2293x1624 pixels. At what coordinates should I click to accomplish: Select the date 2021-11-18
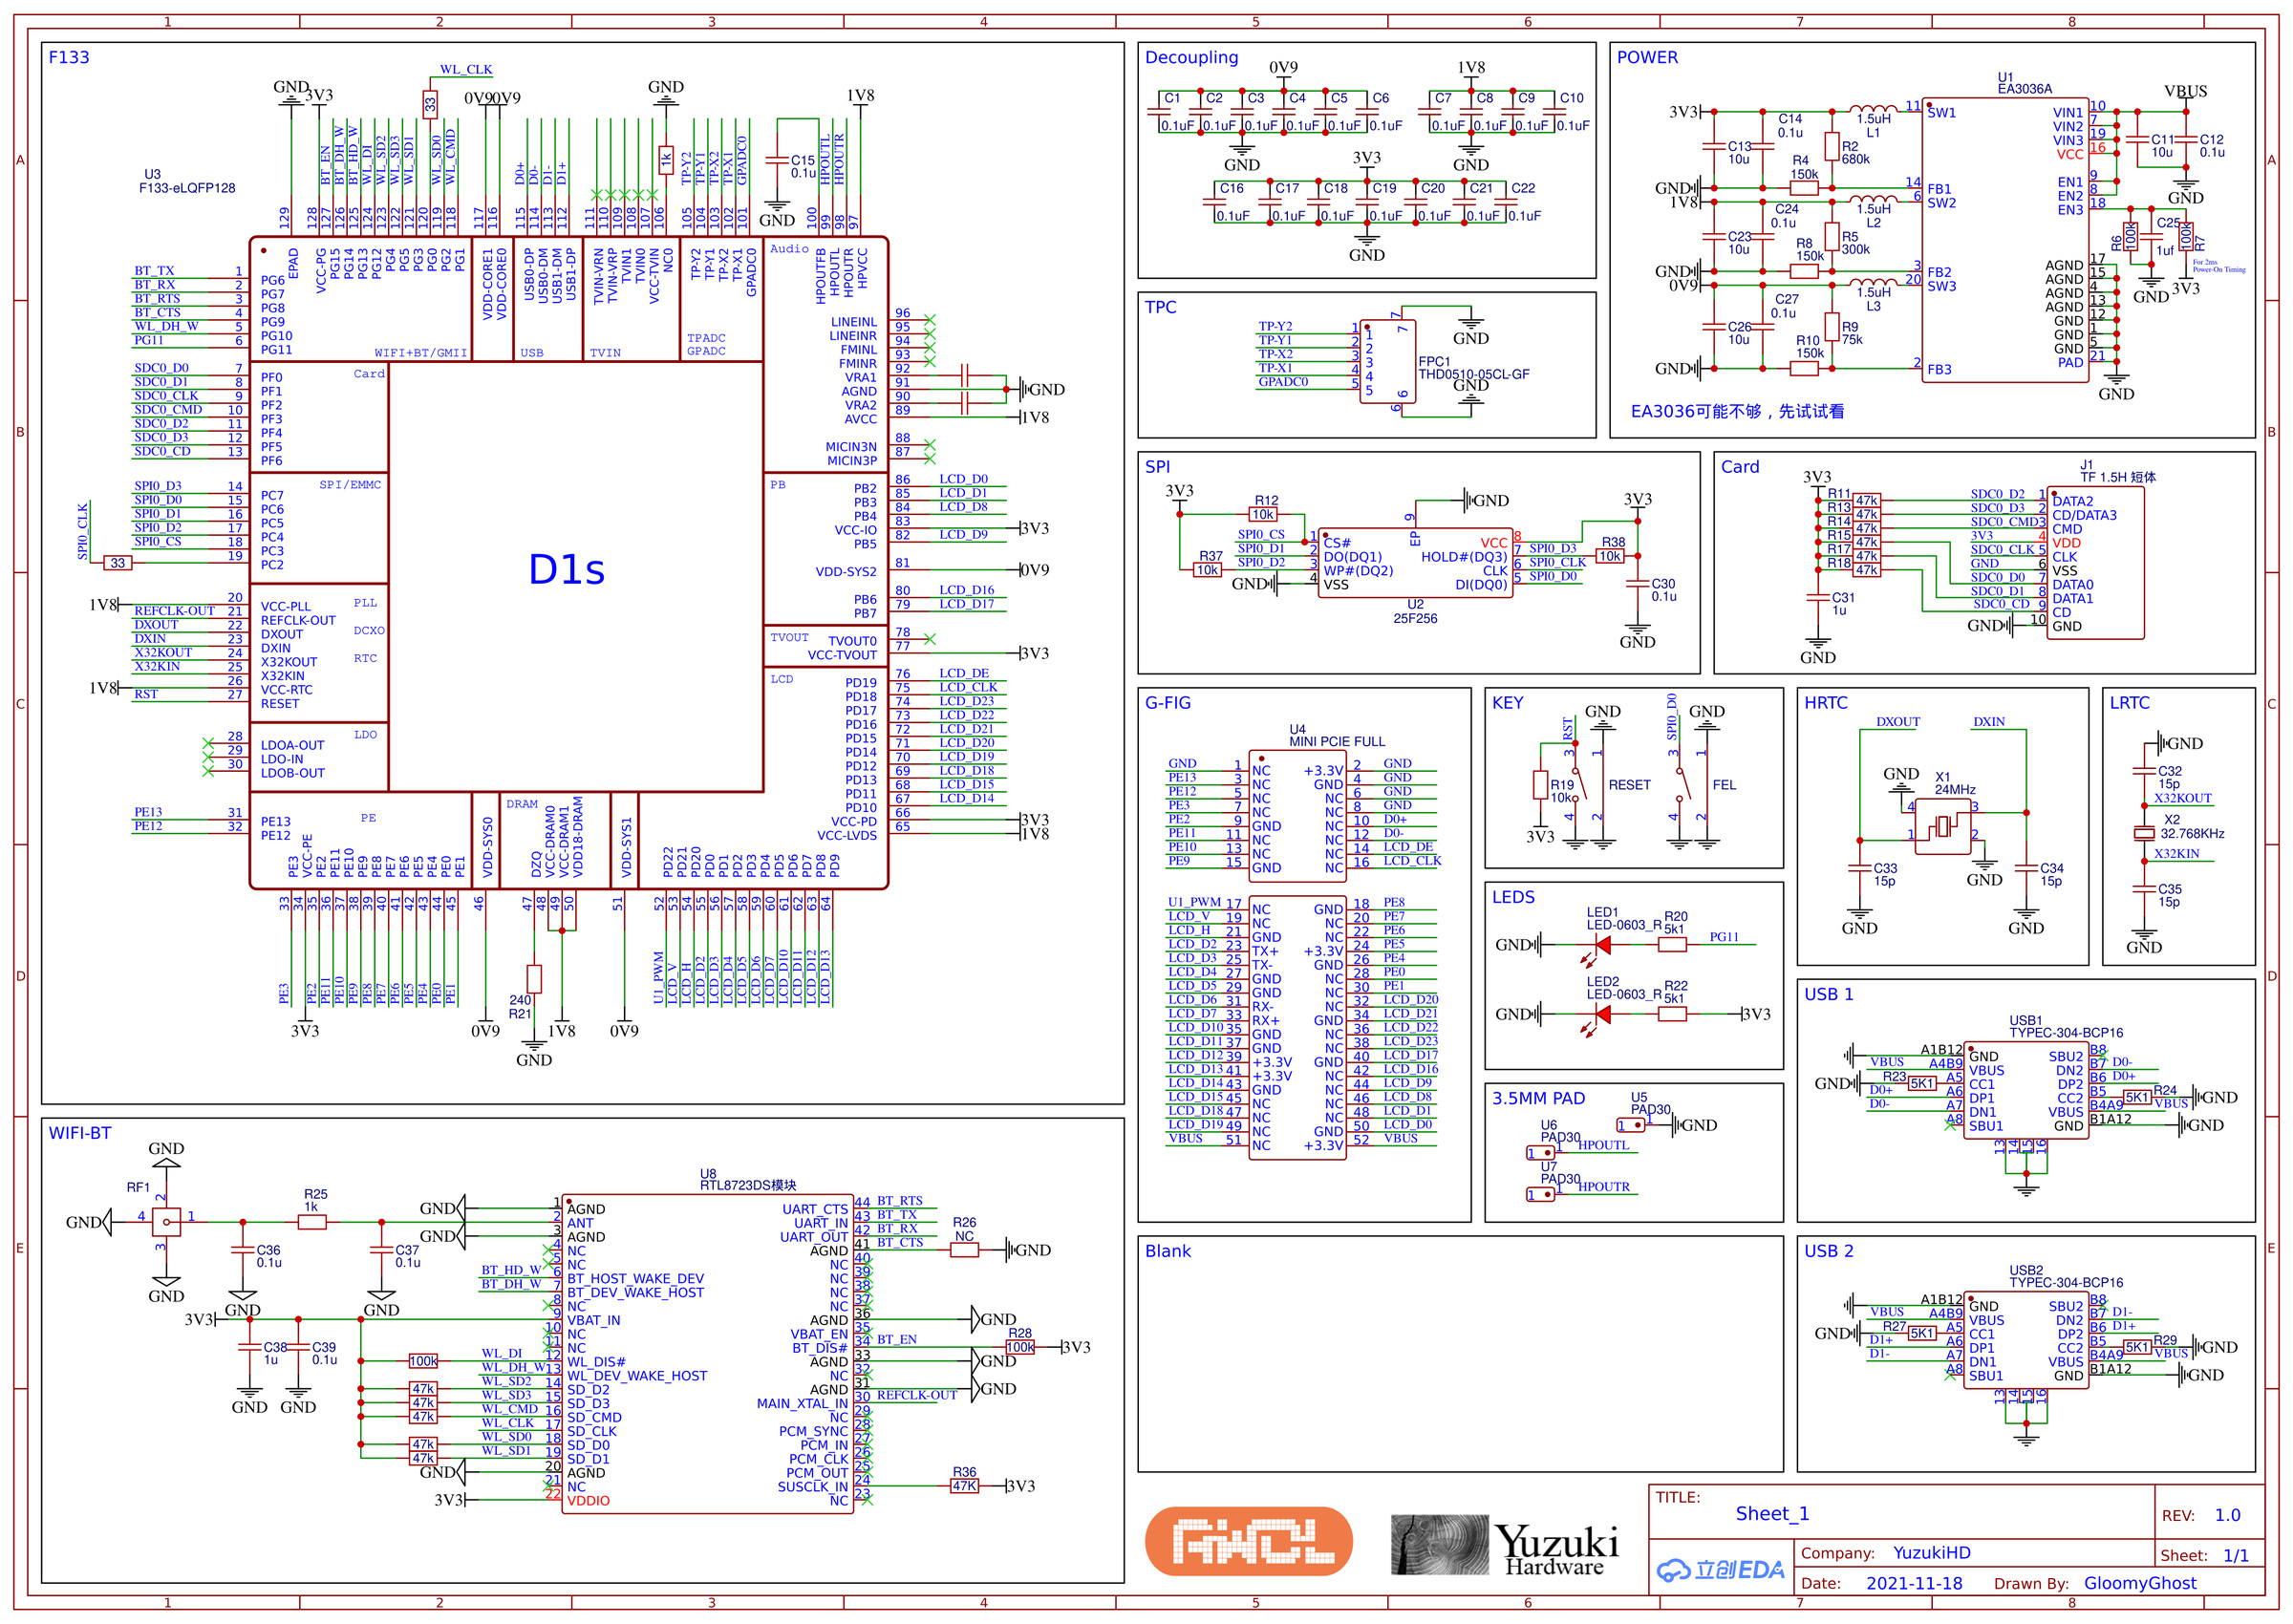(x=1913, y=1583)
